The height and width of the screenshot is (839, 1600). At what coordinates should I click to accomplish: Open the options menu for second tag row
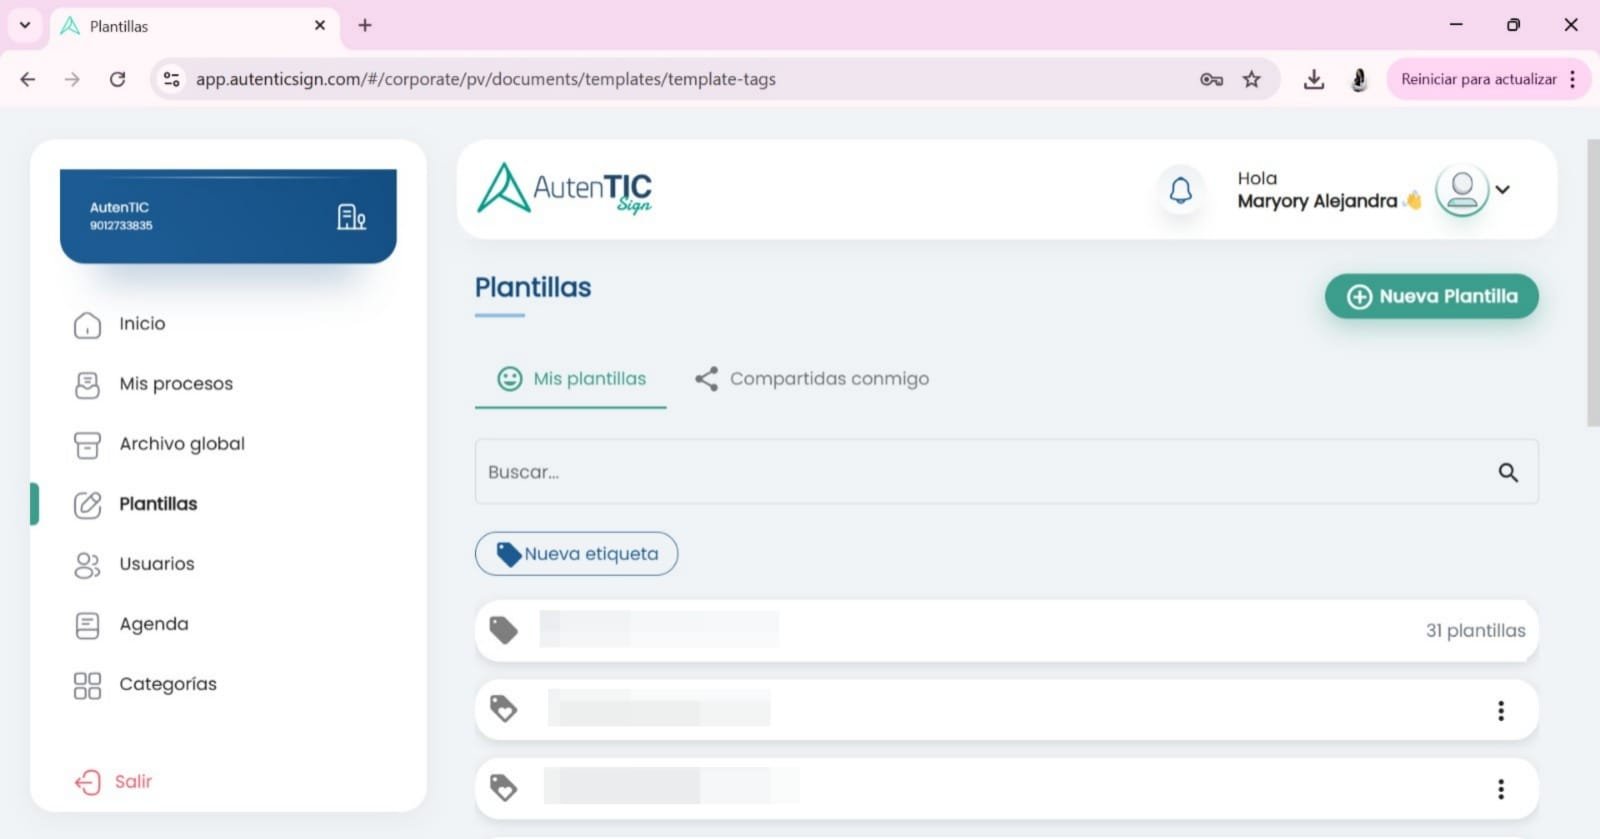coord(1500,711)
